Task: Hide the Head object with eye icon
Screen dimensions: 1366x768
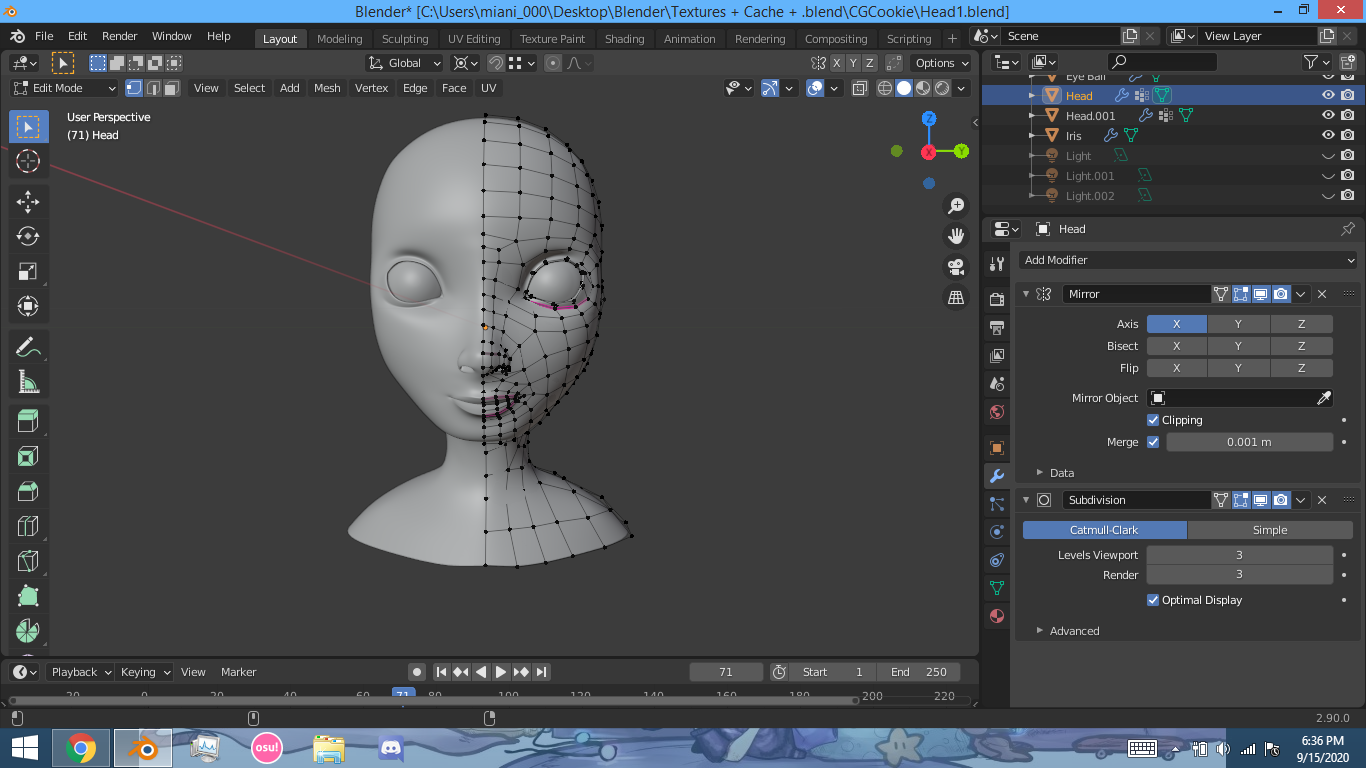Action: coord(1328,96)
